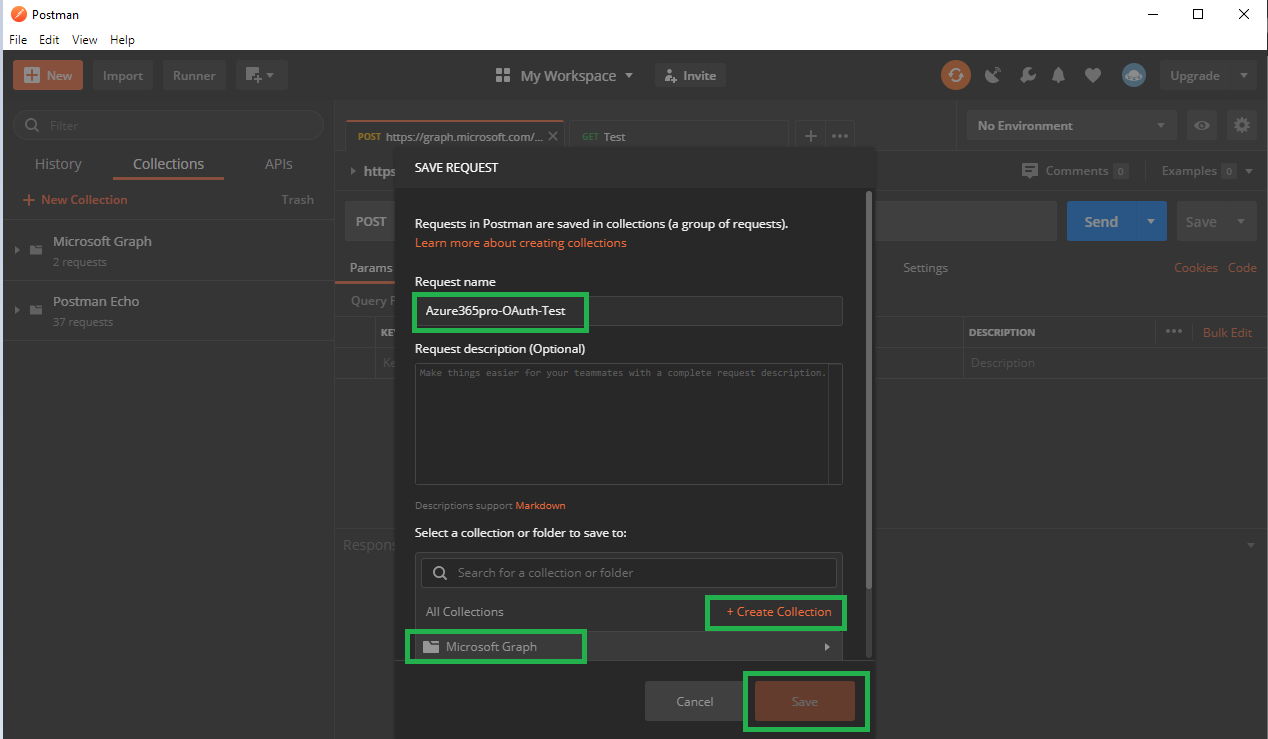
Task: Click the Invite button
Action: tap(690, 75)
